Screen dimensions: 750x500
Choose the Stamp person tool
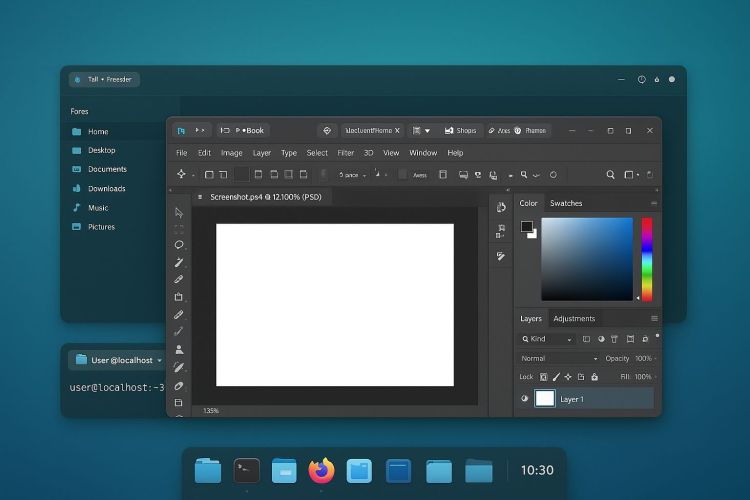pyautogui.click(x=179, y=349)
